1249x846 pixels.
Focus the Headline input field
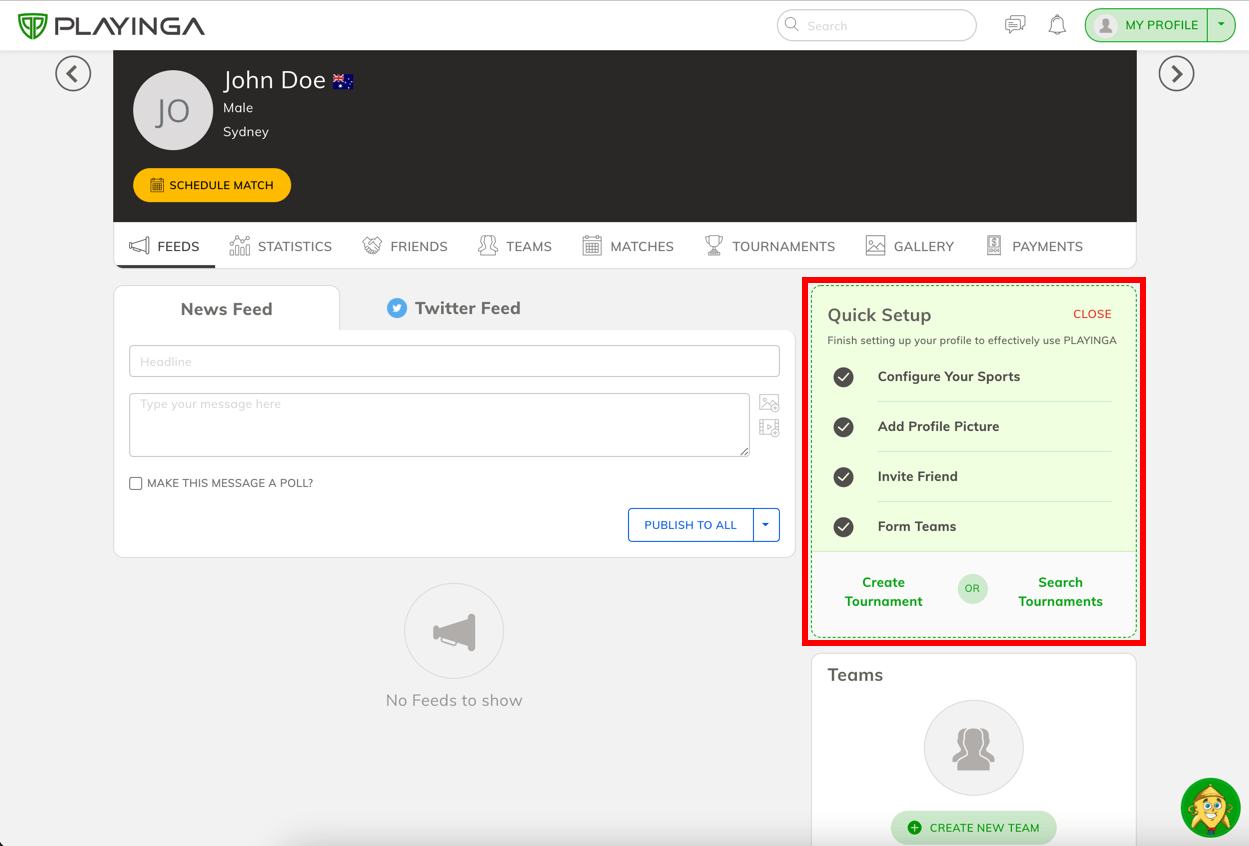(454, 361)
